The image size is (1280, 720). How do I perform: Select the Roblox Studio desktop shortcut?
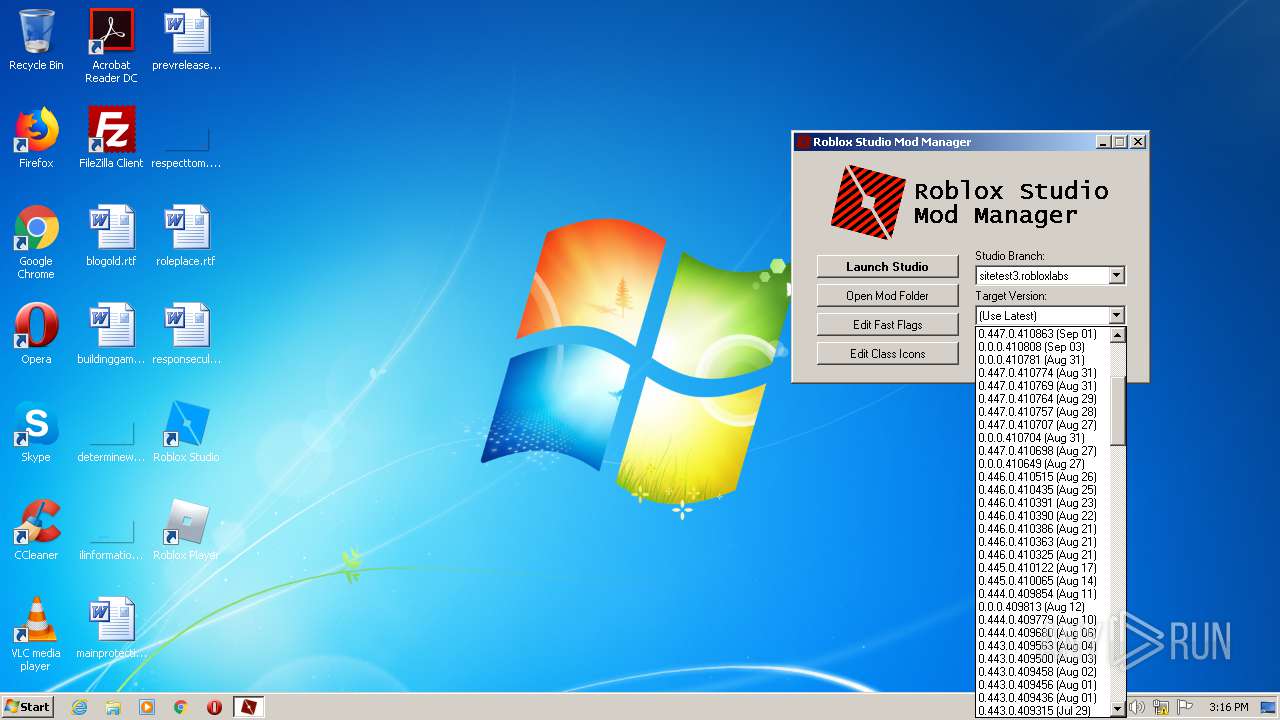186,432
